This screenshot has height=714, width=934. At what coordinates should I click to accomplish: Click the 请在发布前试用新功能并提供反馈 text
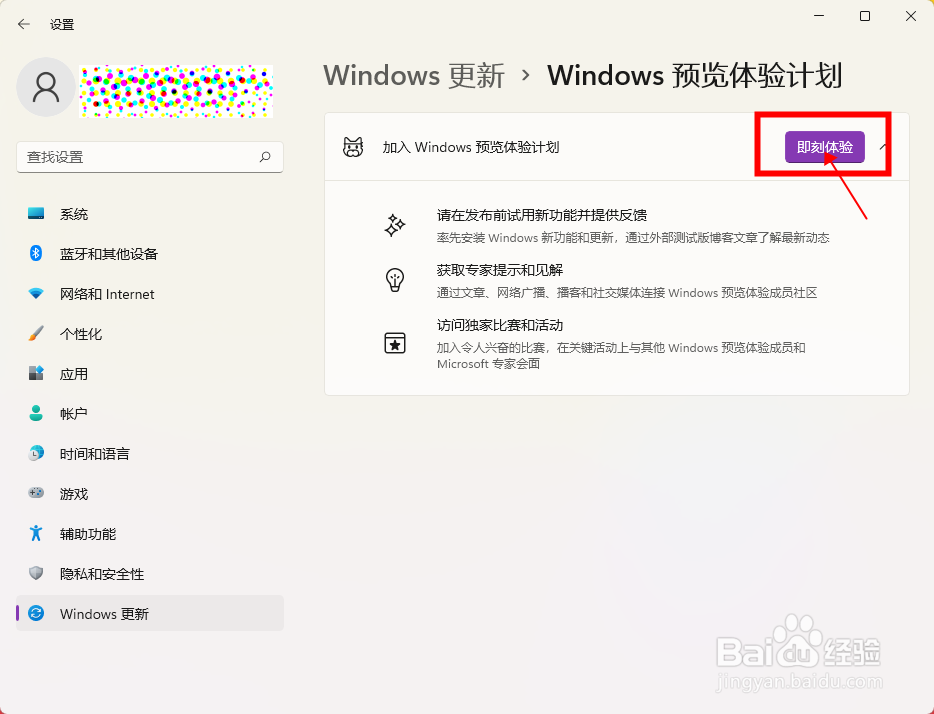541,215
